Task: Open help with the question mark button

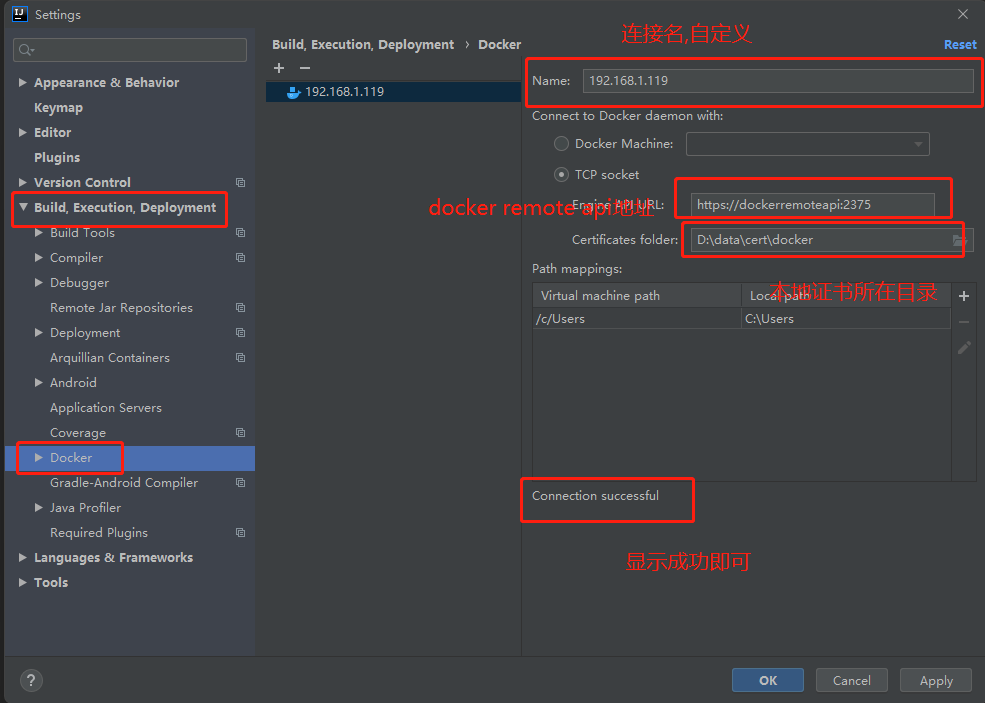Action: click(31, 680)
